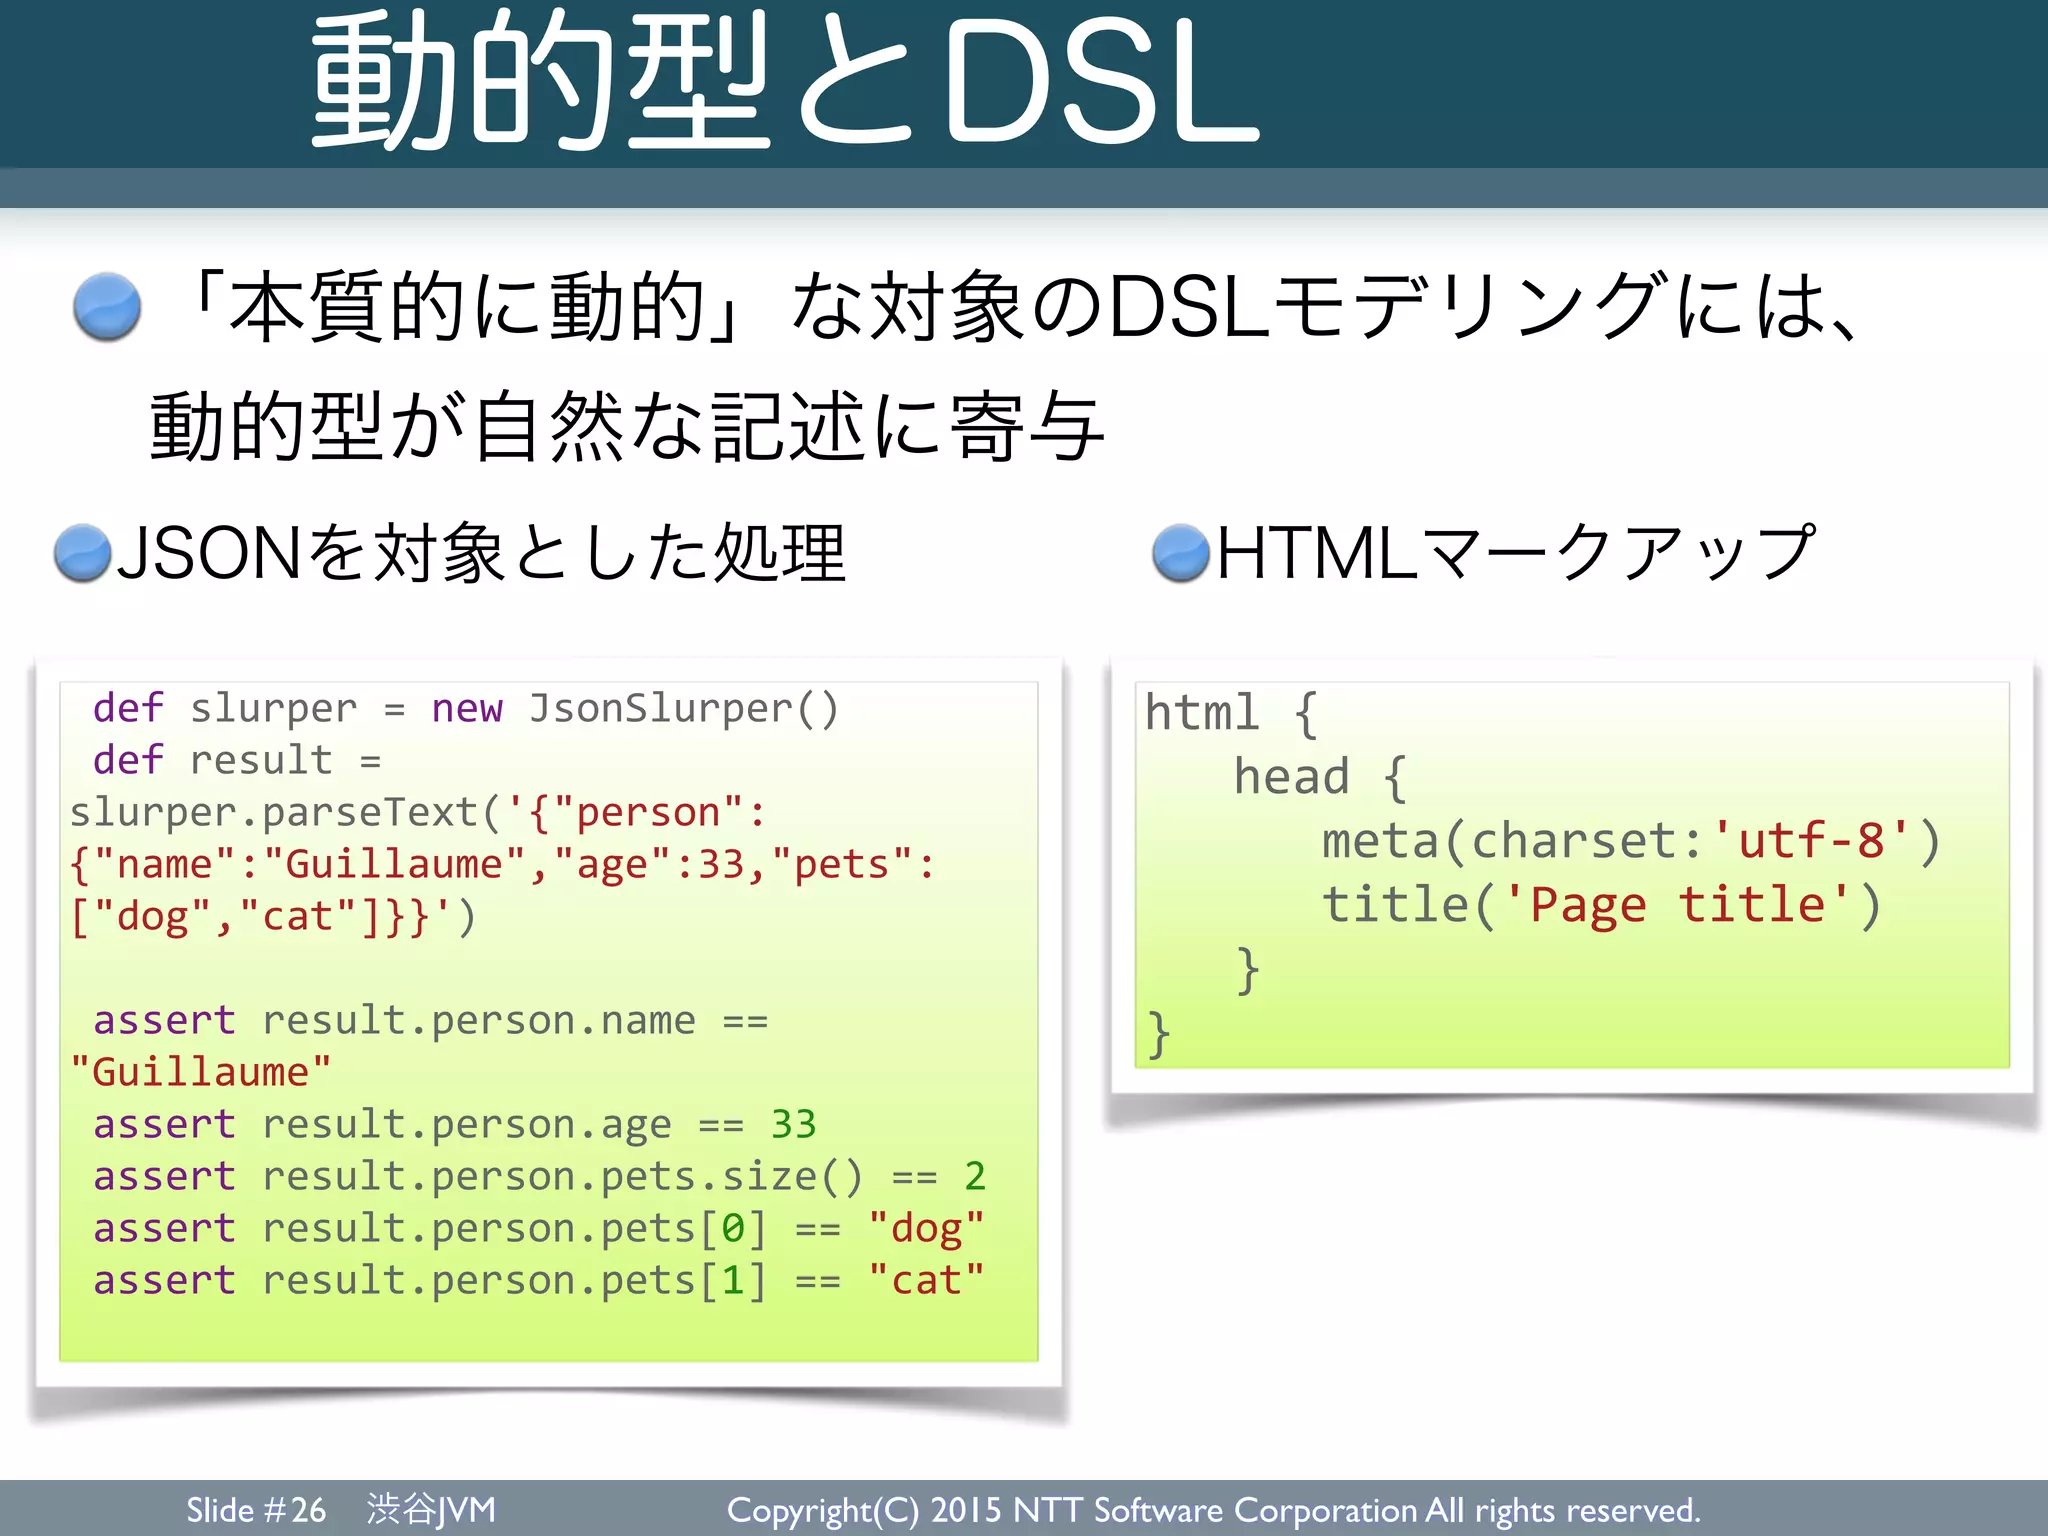Click the standalone "Guillaume" string line

200,1072
